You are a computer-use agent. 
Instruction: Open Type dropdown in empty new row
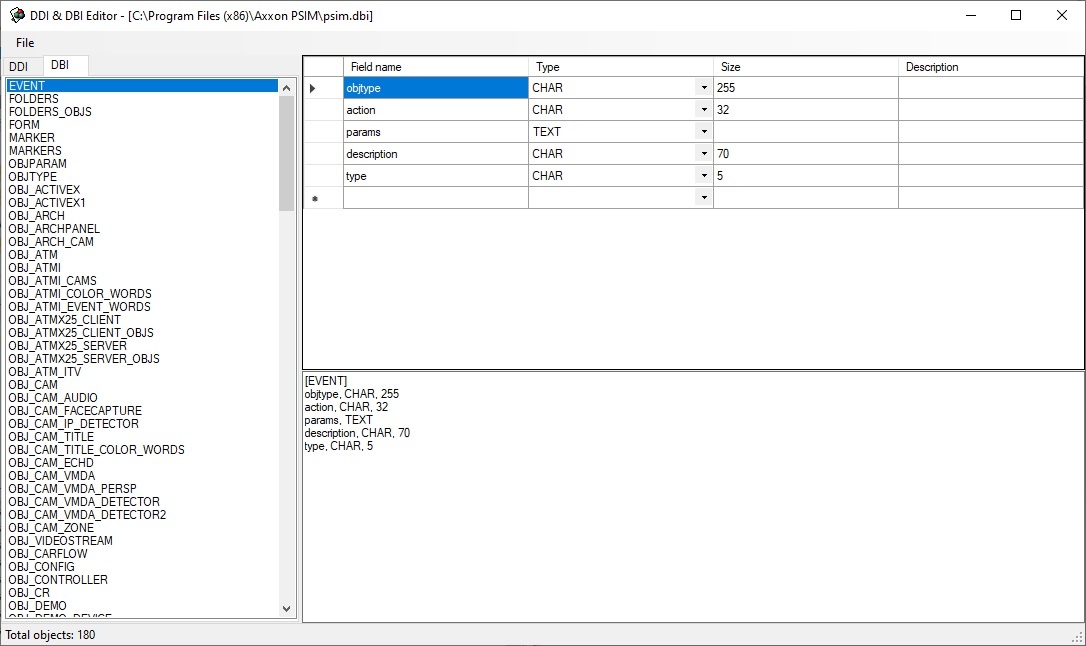(x=704, y=198)
